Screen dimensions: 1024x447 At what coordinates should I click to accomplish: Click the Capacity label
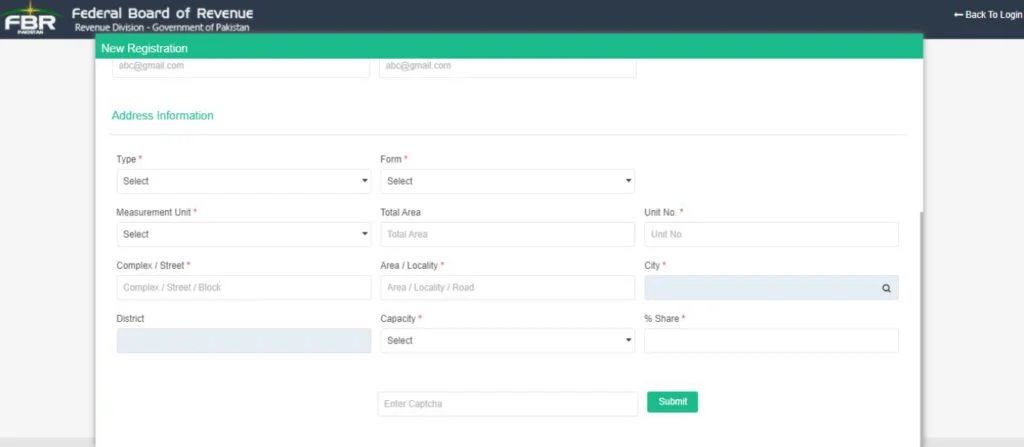pos(398,318)
